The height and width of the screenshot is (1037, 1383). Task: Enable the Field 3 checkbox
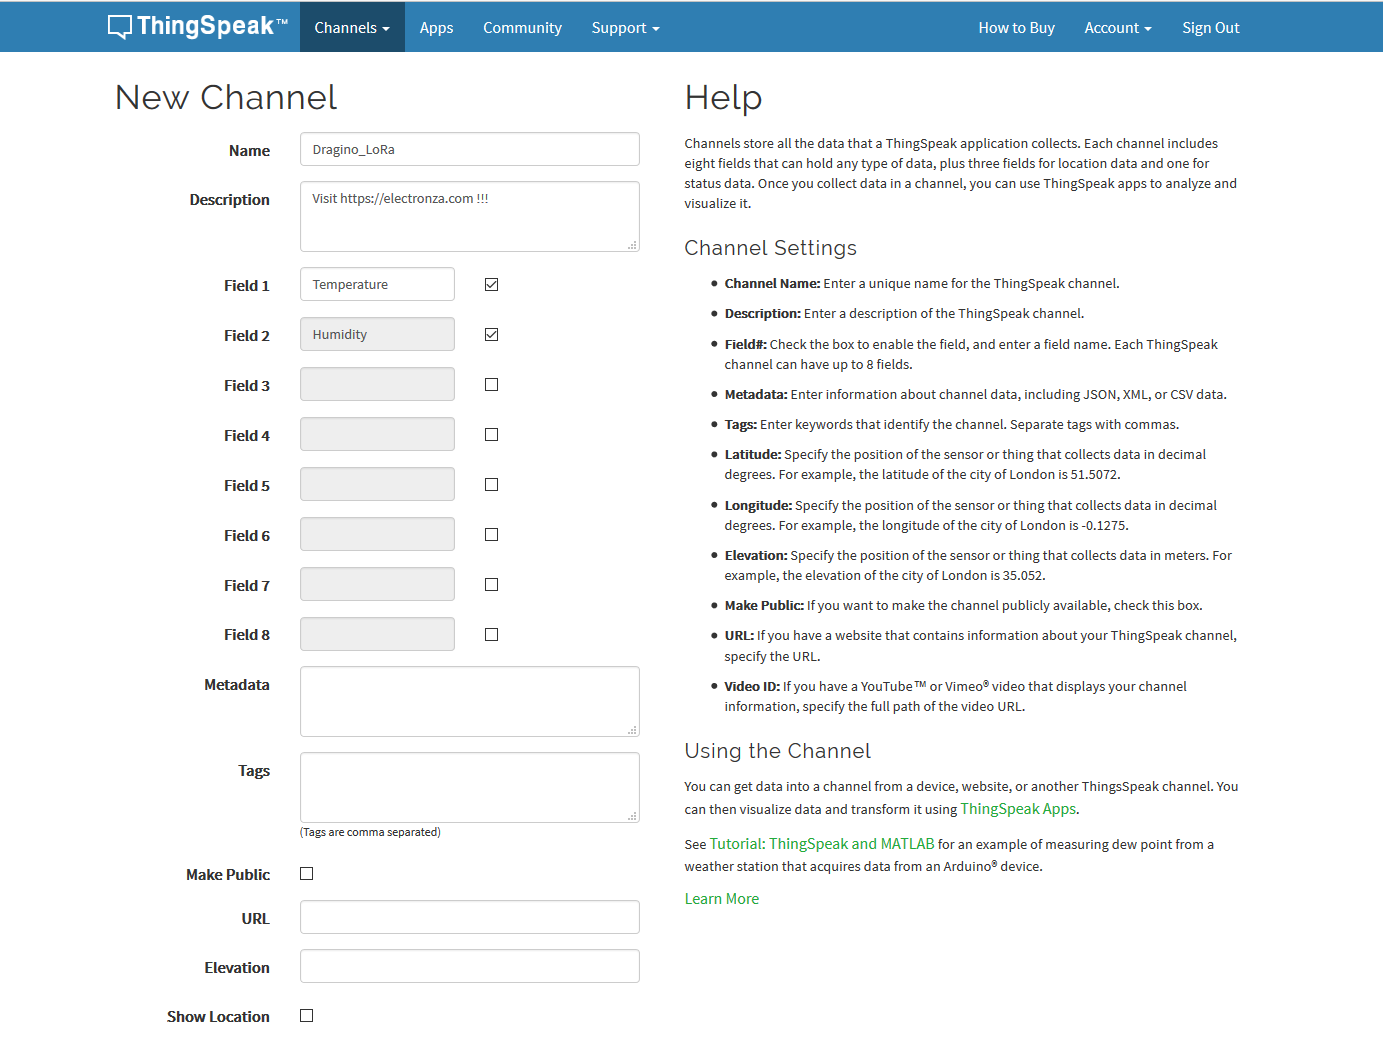click(x=491, y=384)
